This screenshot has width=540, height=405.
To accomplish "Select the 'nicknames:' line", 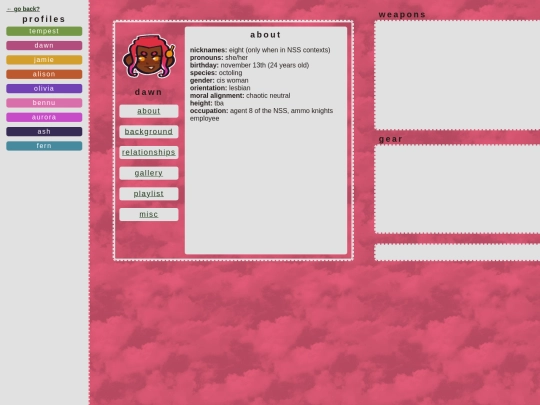I will (260, 50).
